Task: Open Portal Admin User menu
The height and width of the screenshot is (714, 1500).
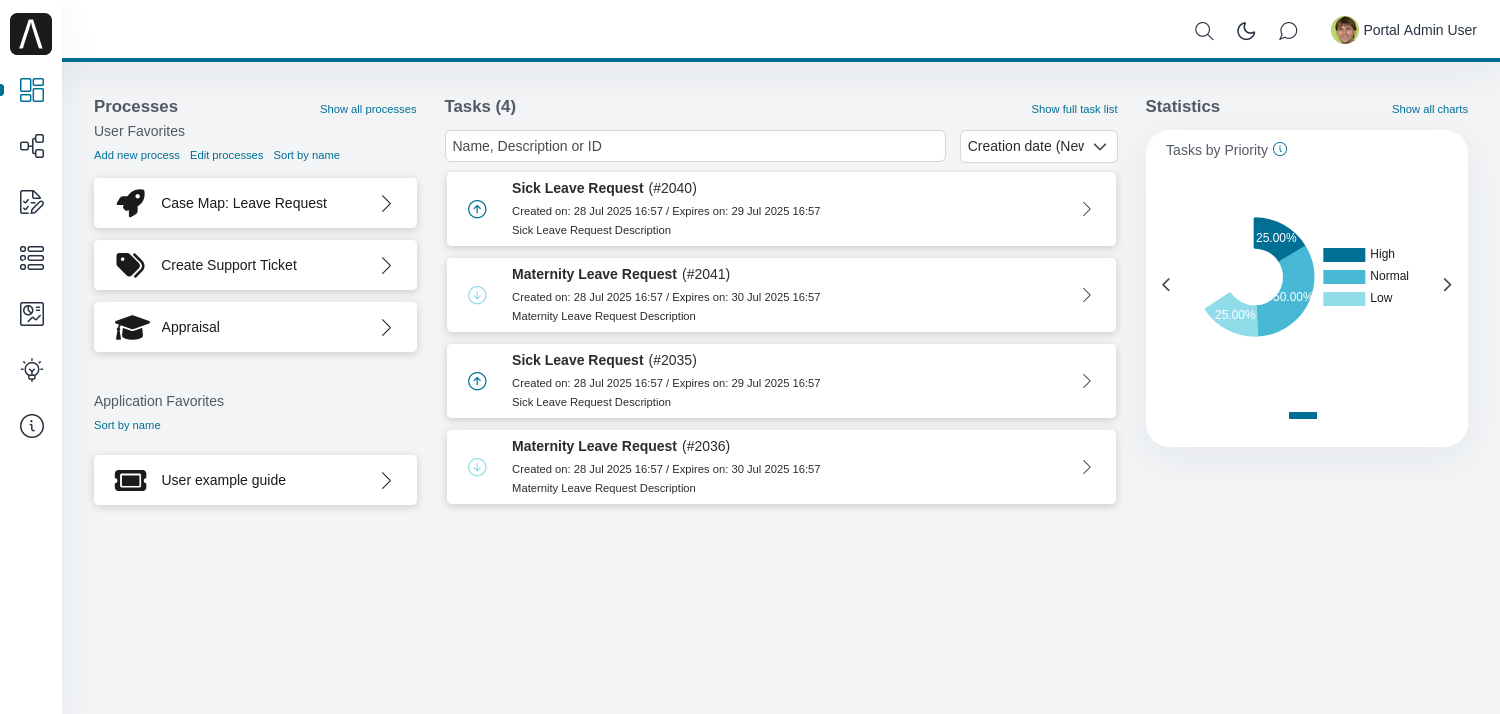Action: coord(1404,30)
